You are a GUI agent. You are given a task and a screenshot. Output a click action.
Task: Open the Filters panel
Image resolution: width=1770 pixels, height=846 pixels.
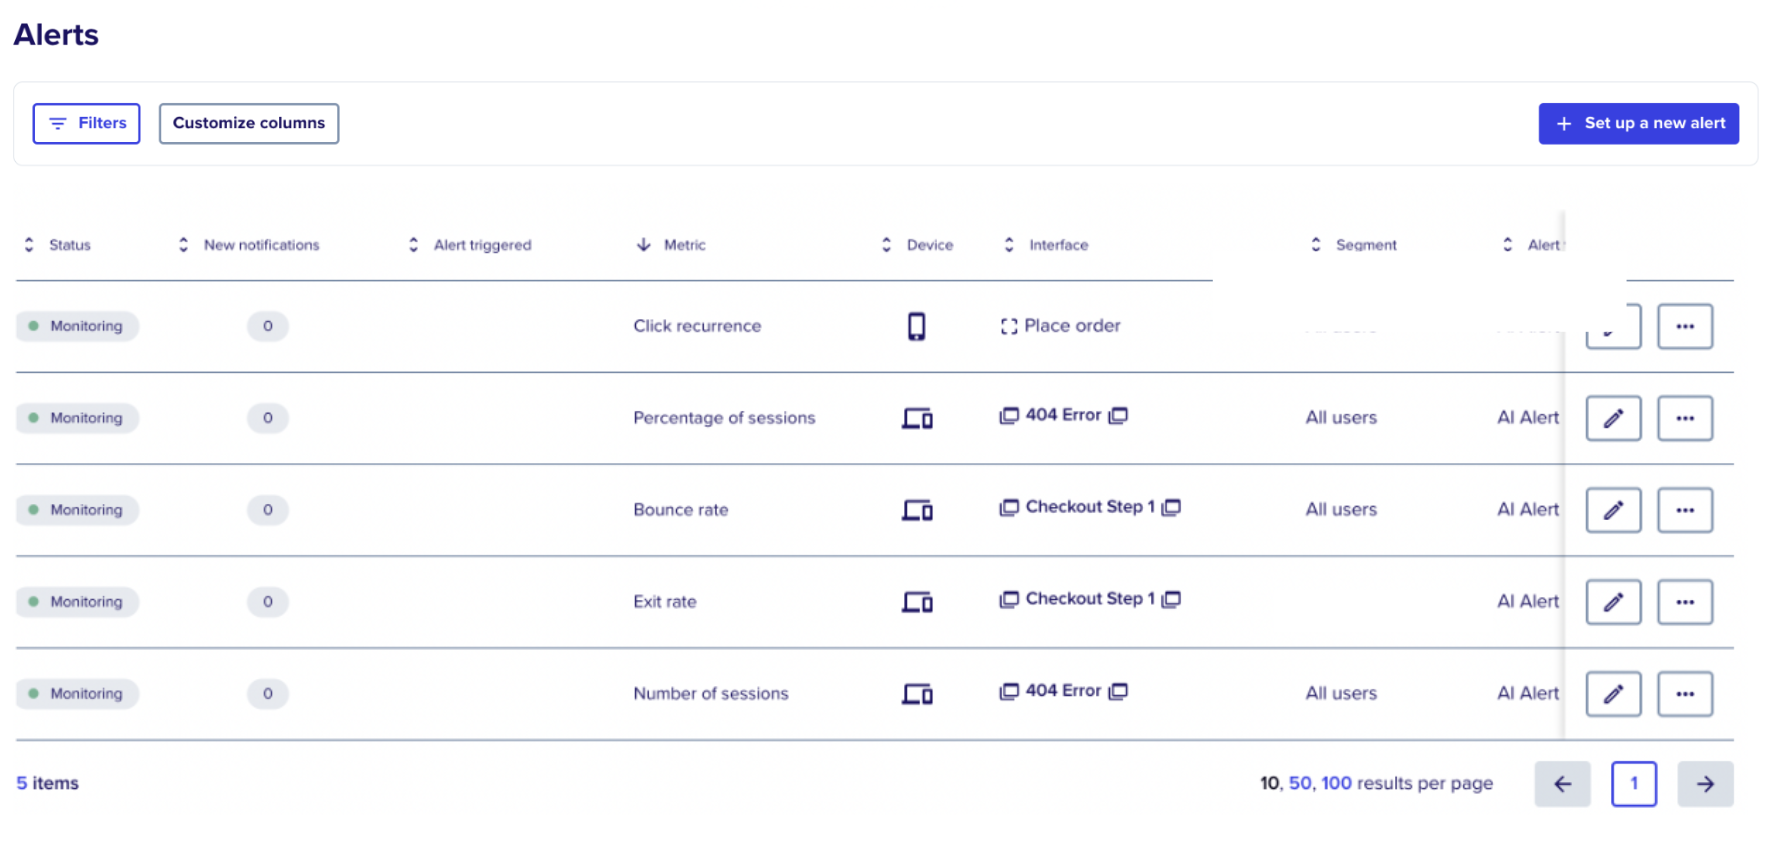click(x=86, y=123)
